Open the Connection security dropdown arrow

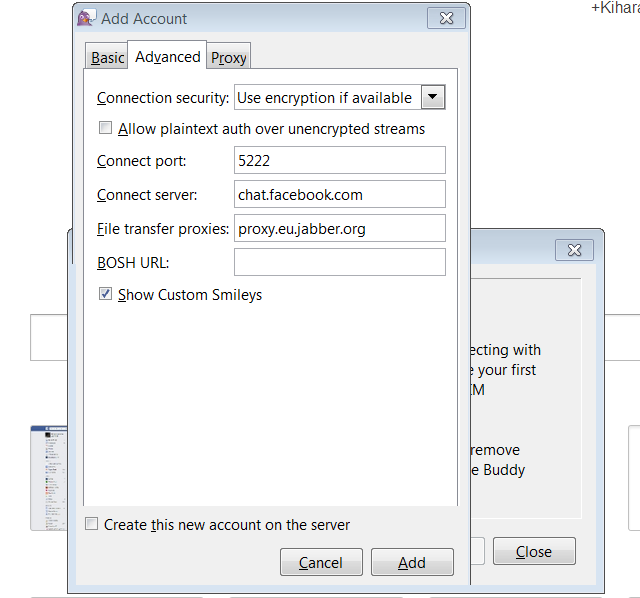point(432,97)
